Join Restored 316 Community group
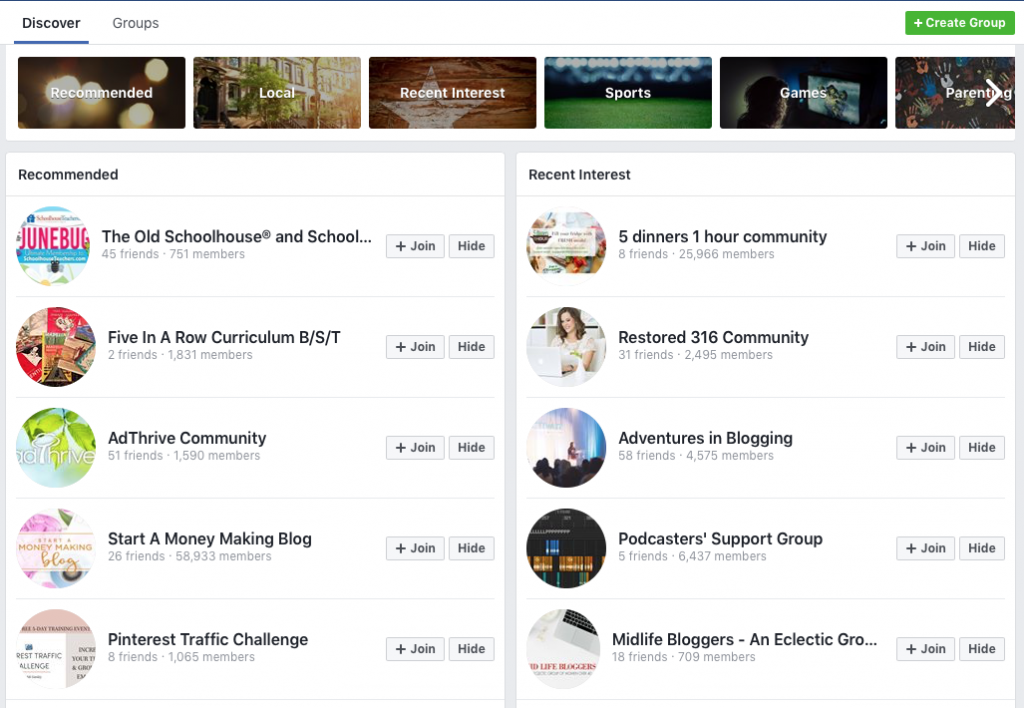Viewport: 1024px width, 708px height. tap(925, 347)
